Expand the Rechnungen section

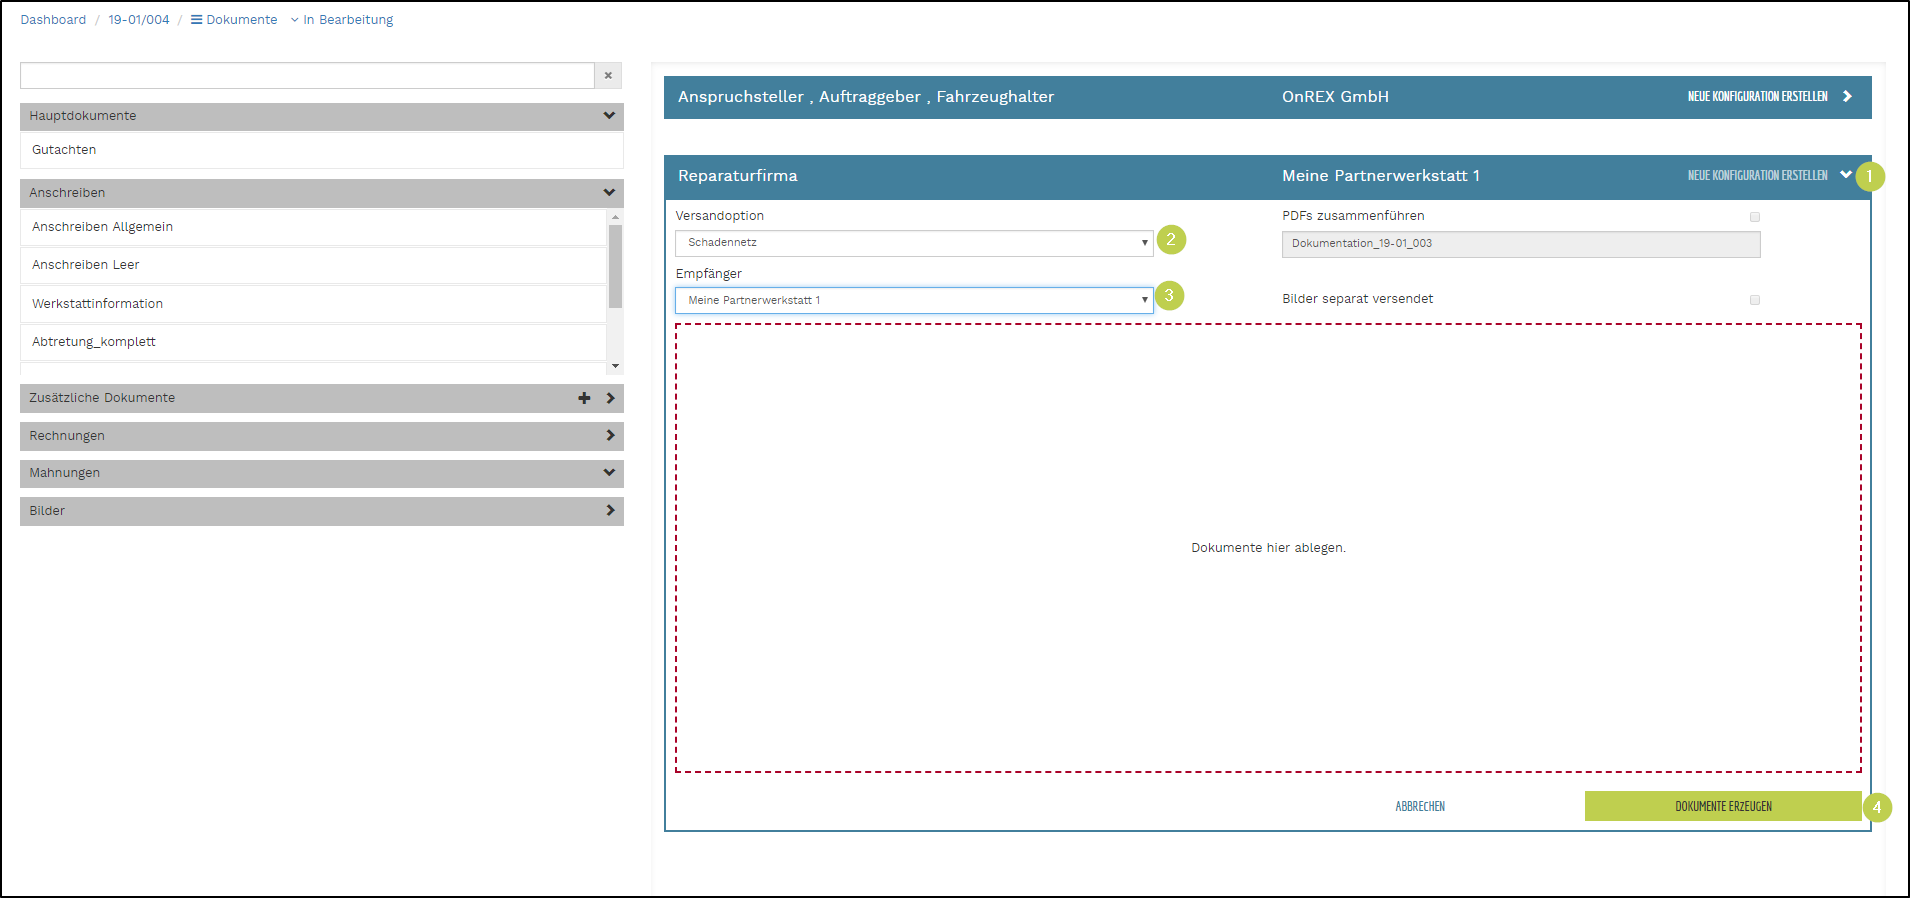pyautogui.click(x=610, y=436)
